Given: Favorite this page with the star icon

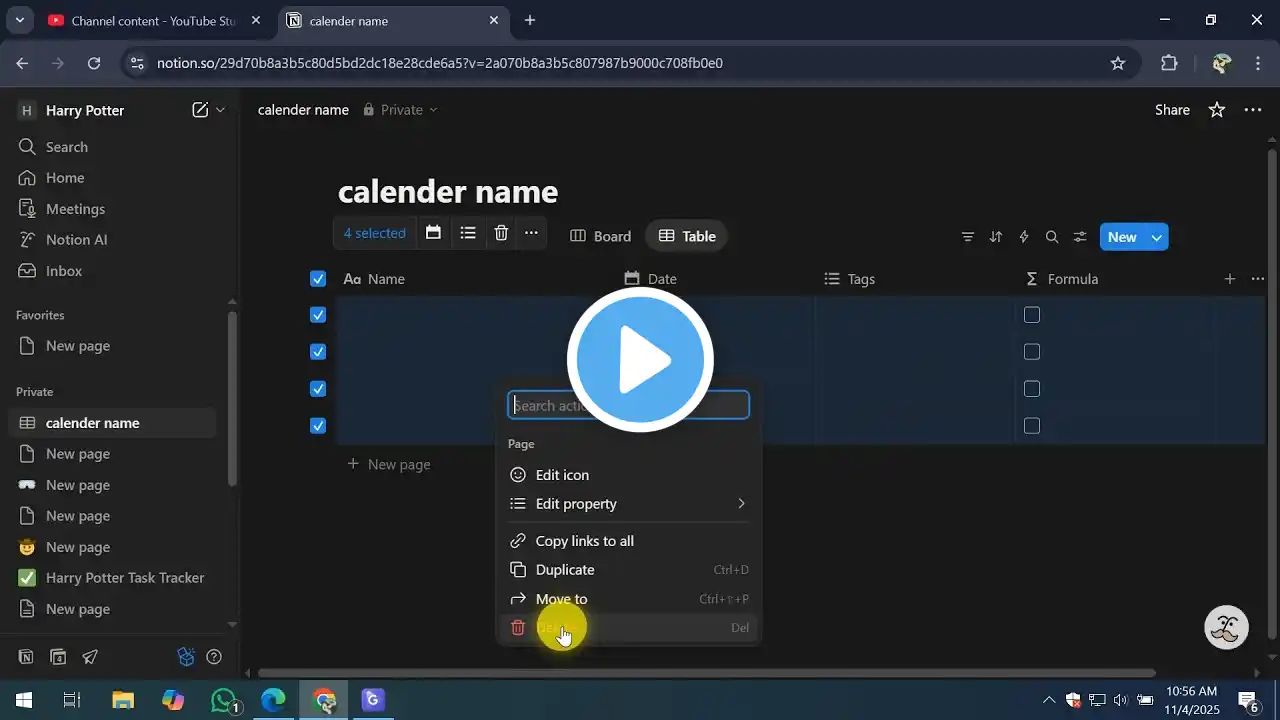Looking at the screenshot, I should 1217,110.
